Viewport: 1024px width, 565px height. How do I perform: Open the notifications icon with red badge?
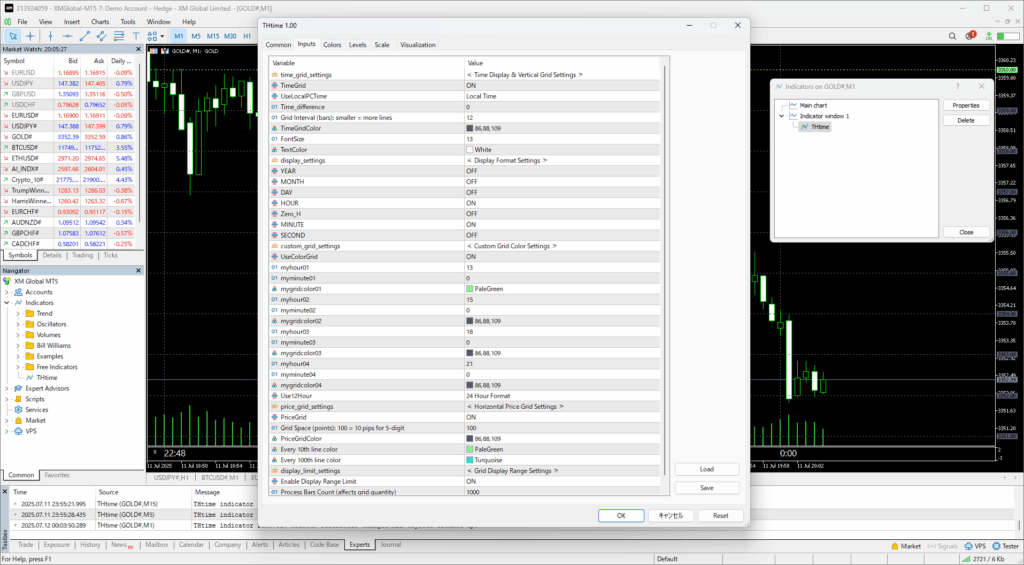970,35
